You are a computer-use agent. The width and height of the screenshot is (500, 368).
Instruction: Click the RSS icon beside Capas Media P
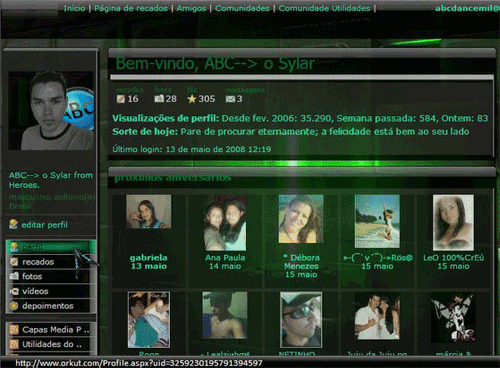(x=14, y=330)
